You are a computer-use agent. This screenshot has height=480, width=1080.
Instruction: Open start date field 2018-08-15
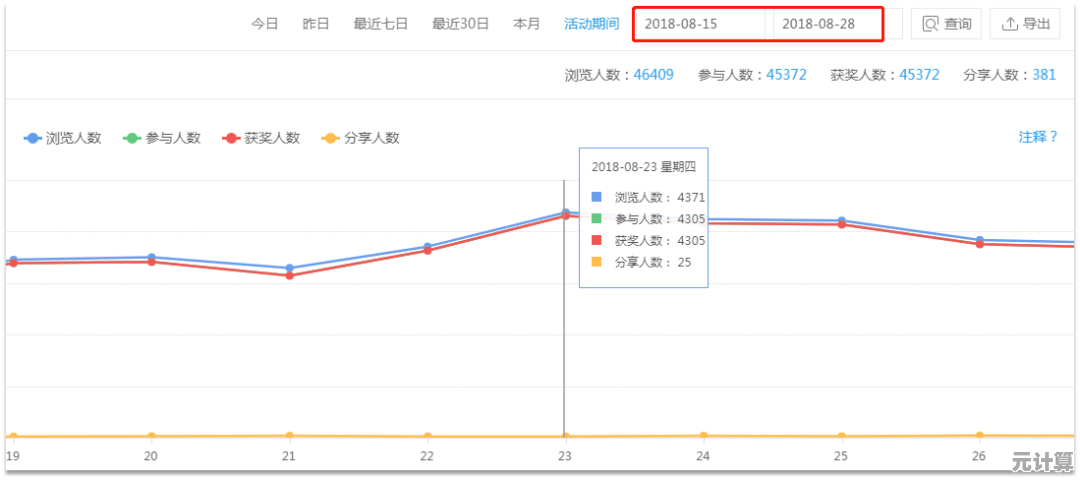point(700,24)
